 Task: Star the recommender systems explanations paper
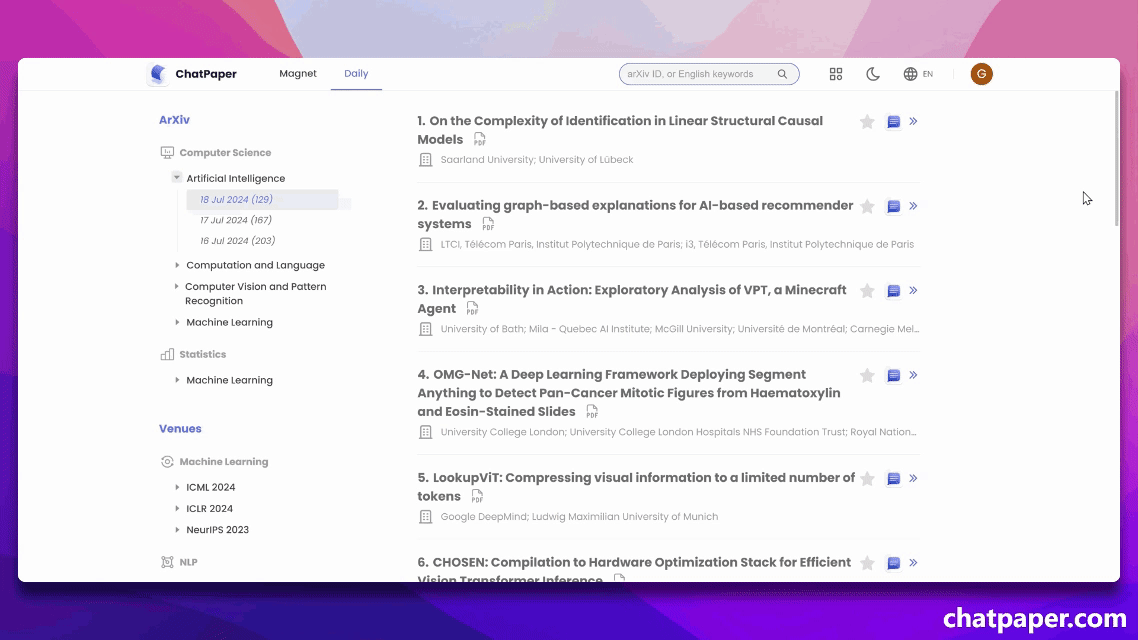point(867,205)
